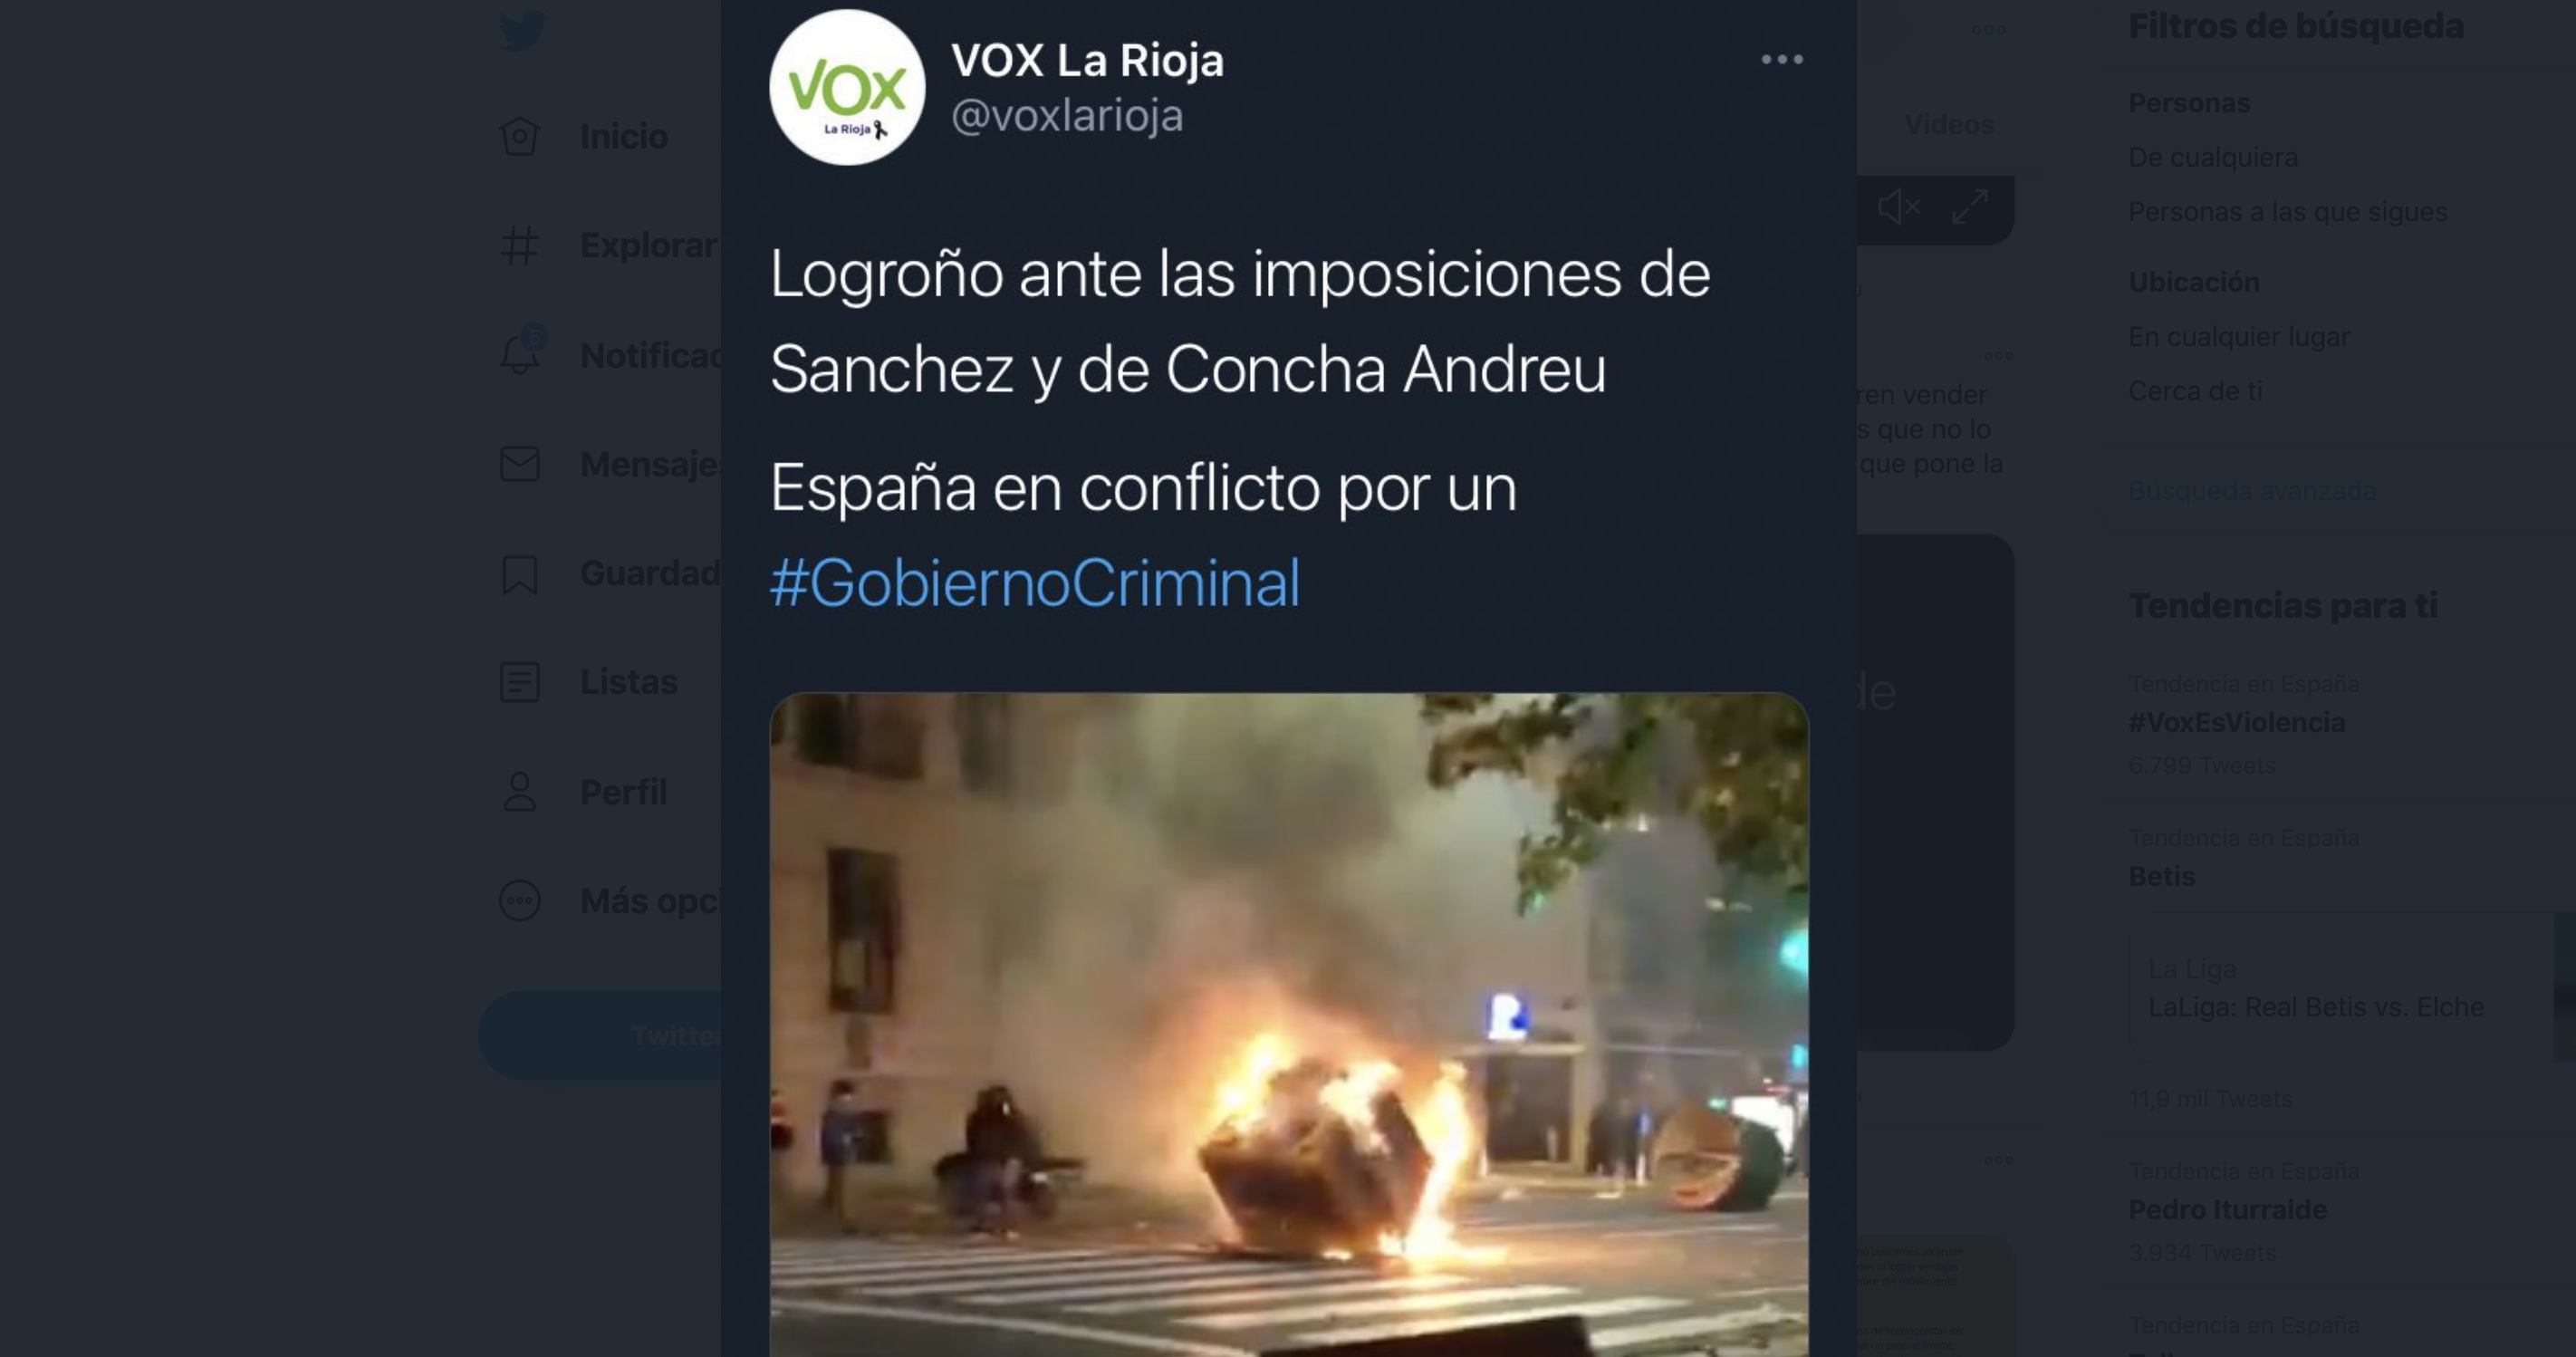Click the Listas icon
This screenshot has height=1357, width=2576.
[520, 682]
